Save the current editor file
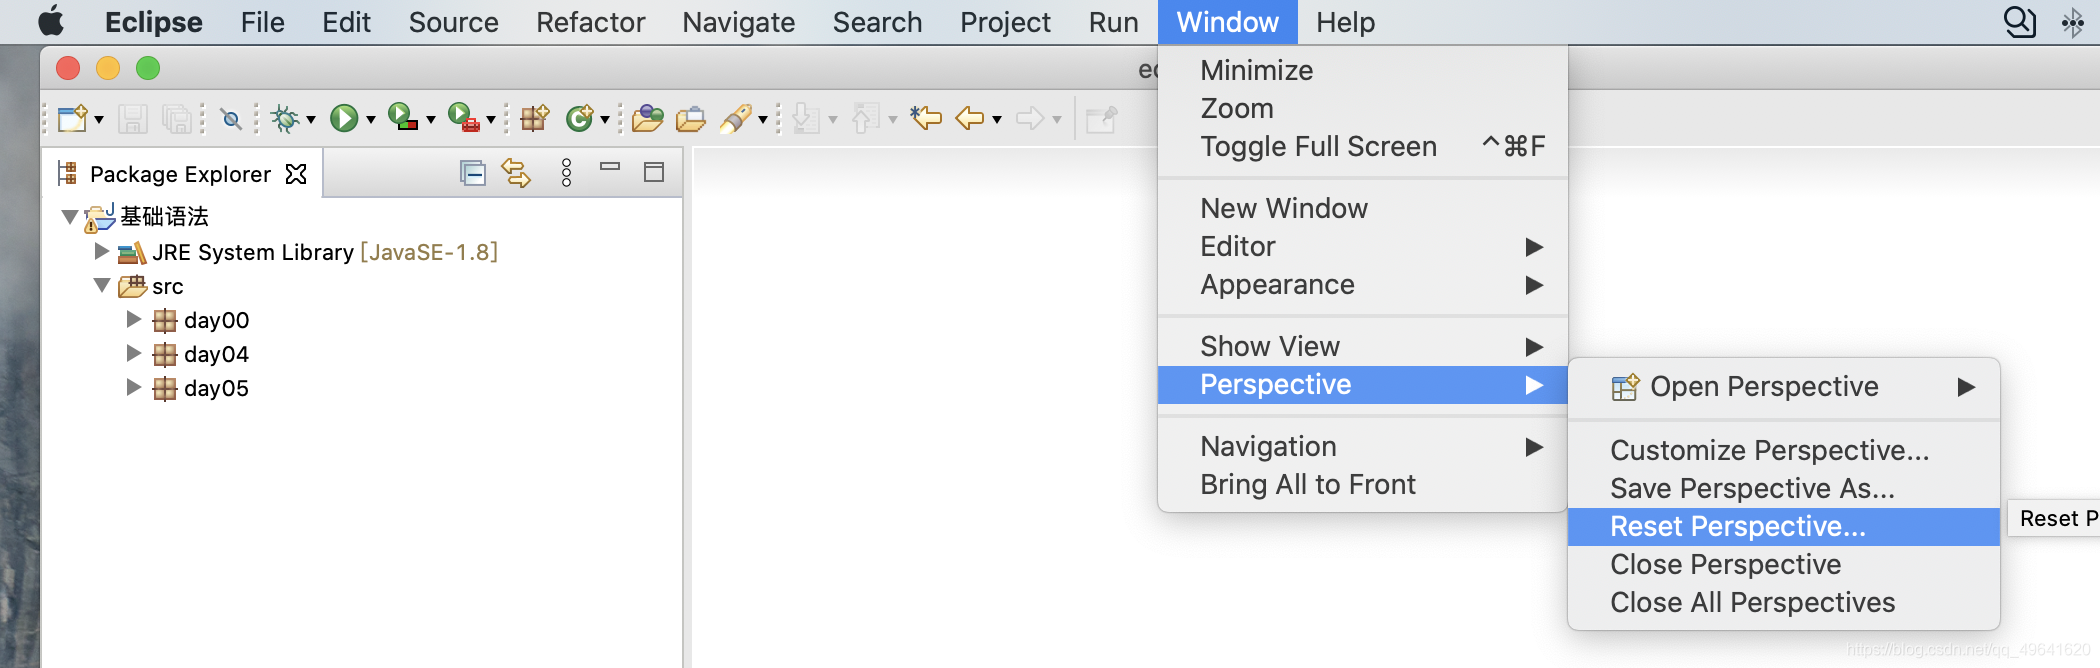 coord(130,117)
